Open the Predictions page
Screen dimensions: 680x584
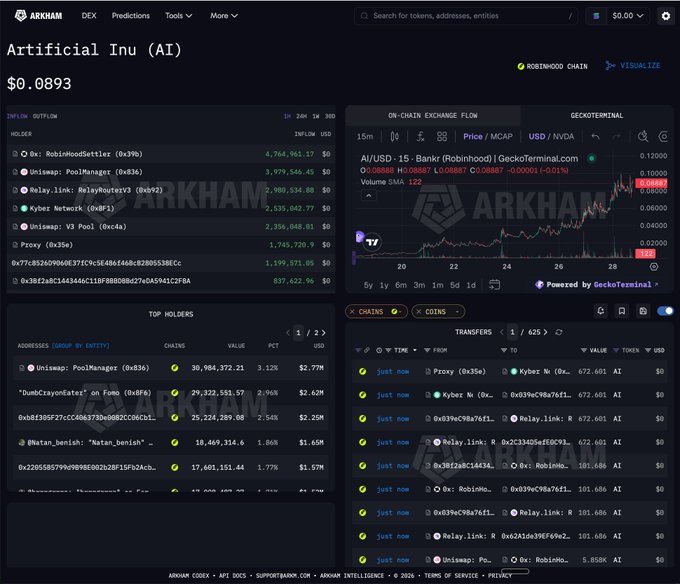(131, 16)
